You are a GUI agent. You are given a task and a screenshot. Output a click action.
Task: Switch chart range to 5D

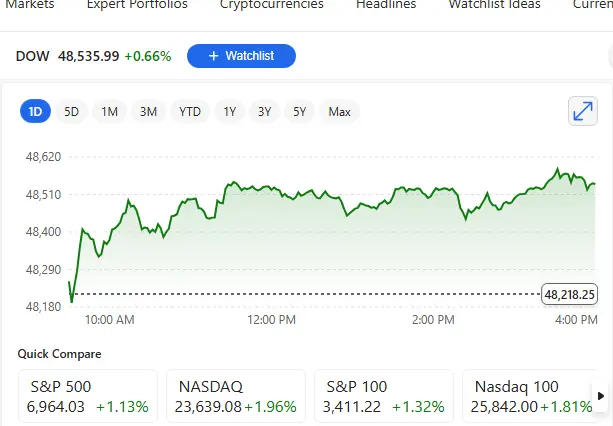point(71,112)
